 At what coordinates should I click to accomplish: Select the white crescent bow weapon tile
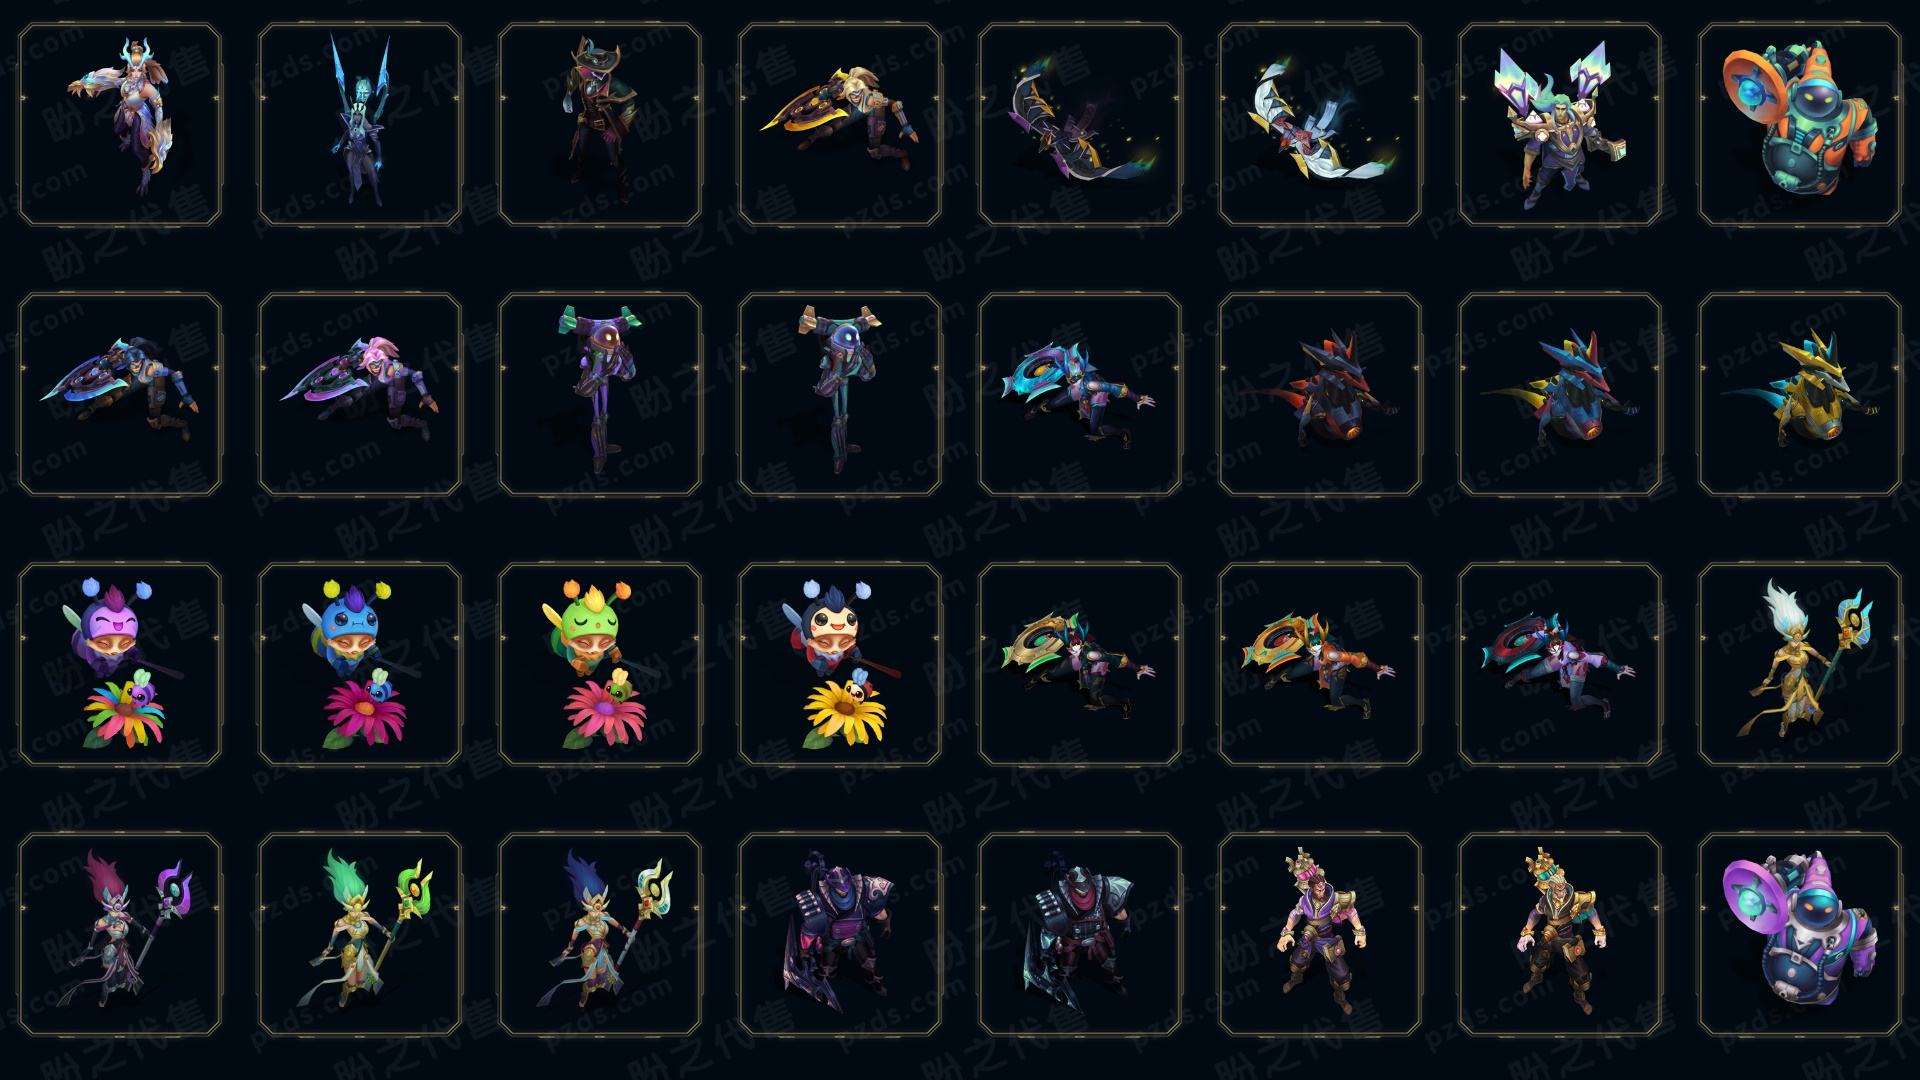[x=1320, y=125]
